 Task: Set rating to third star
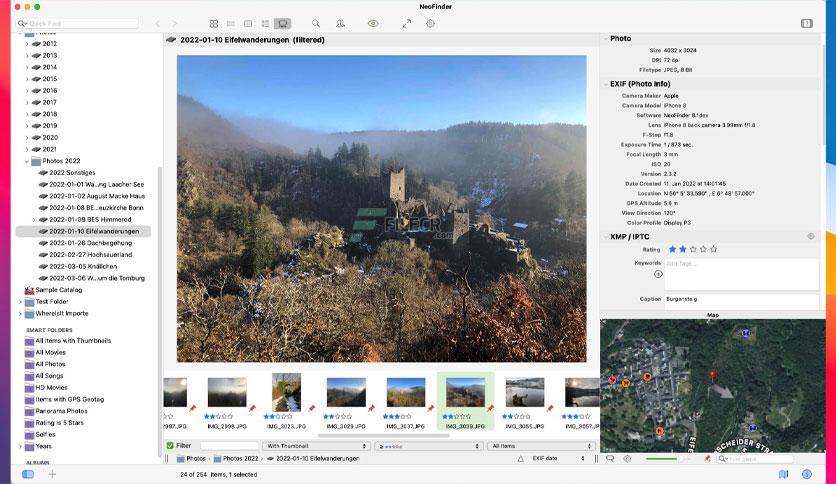click(x=693, y=249)
